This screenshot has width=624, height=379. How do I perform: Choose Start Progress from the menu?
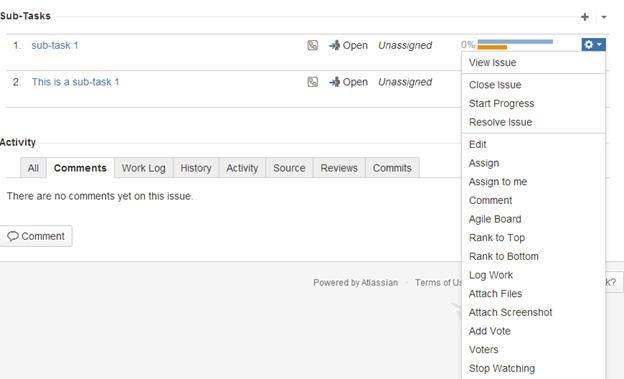501,104
